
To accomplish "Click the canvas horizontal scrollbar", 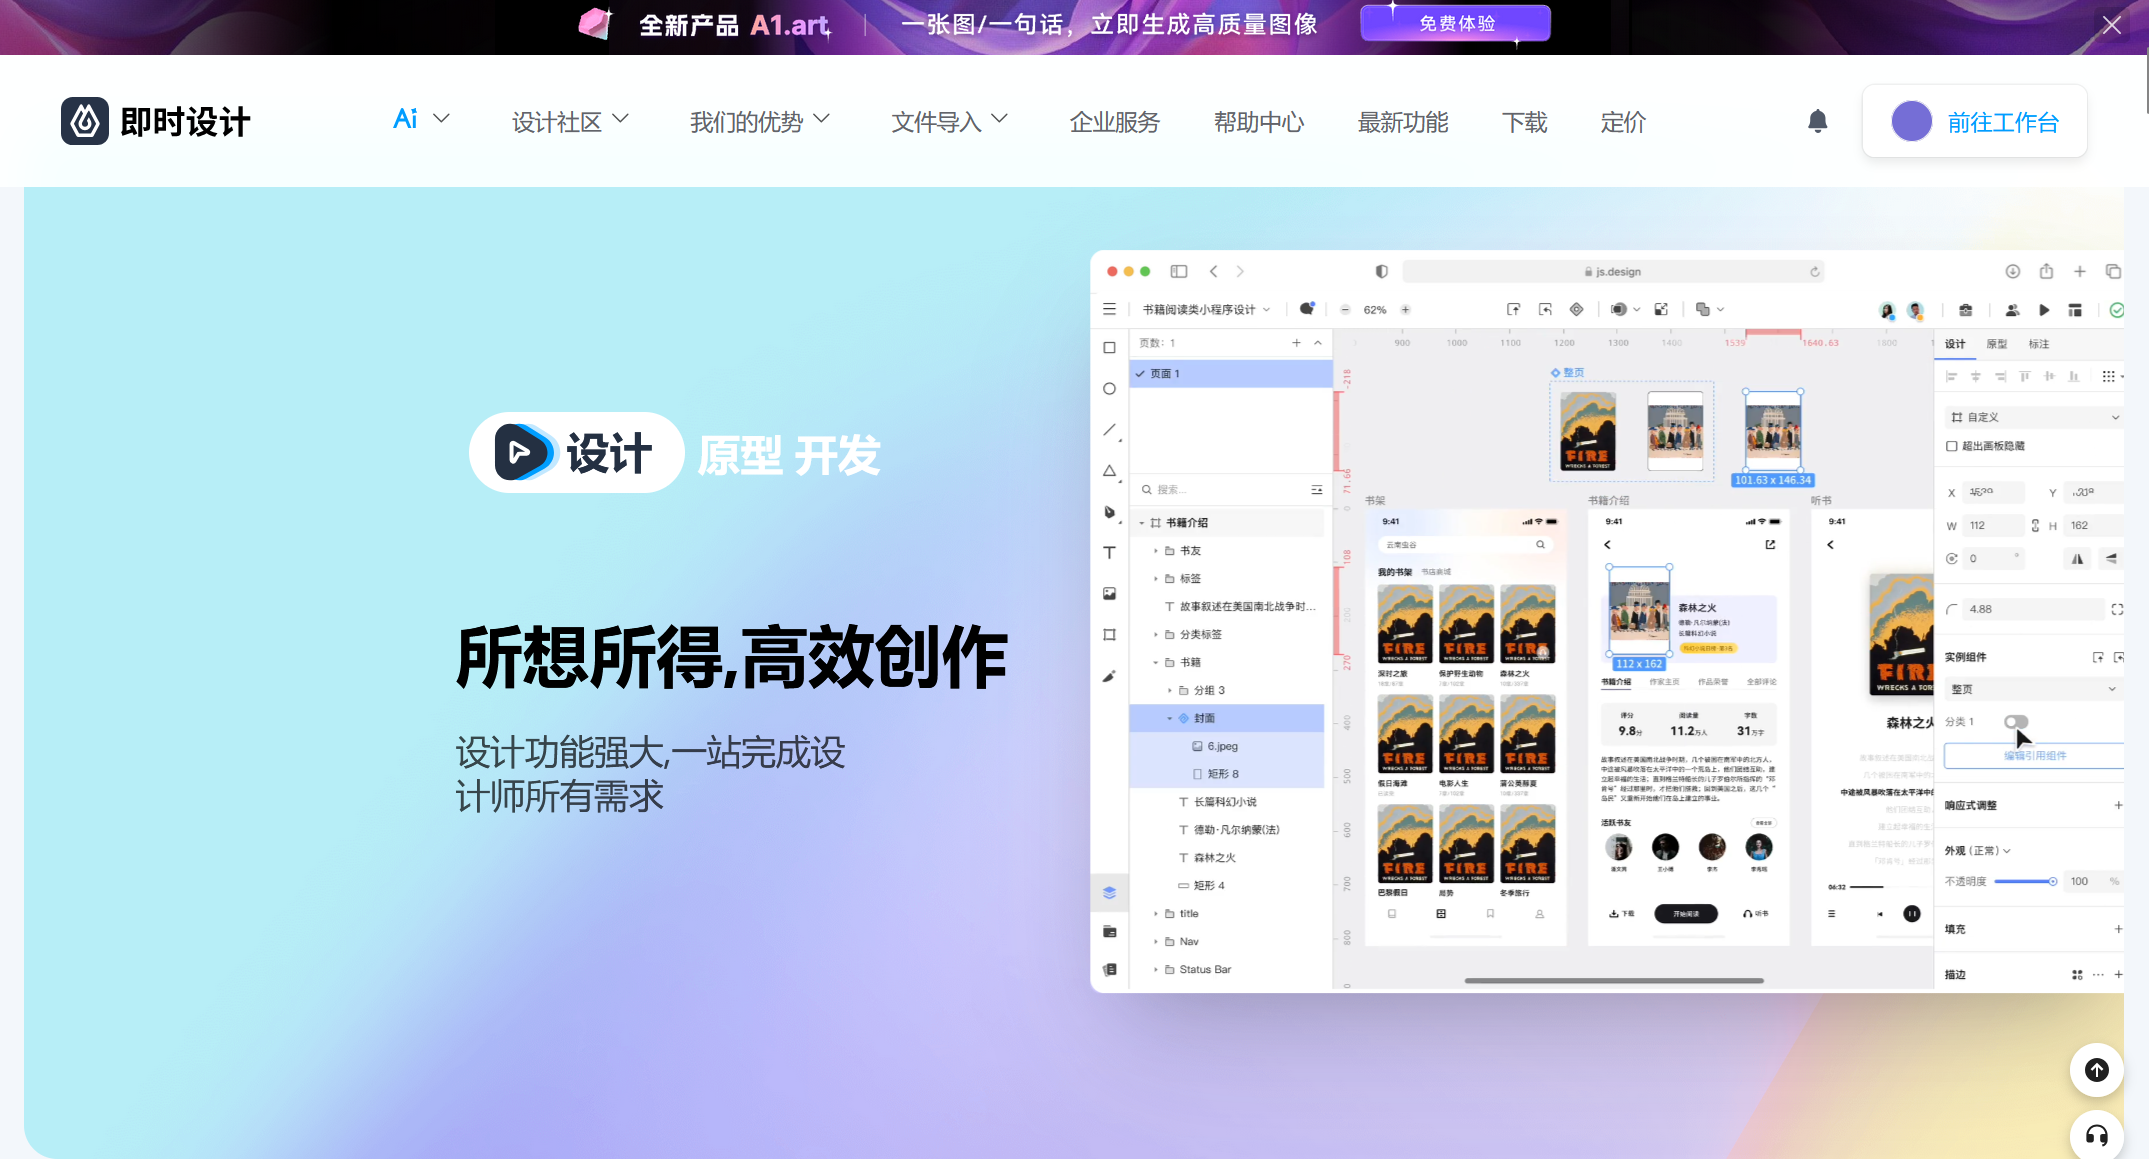I will (1614, 981).
